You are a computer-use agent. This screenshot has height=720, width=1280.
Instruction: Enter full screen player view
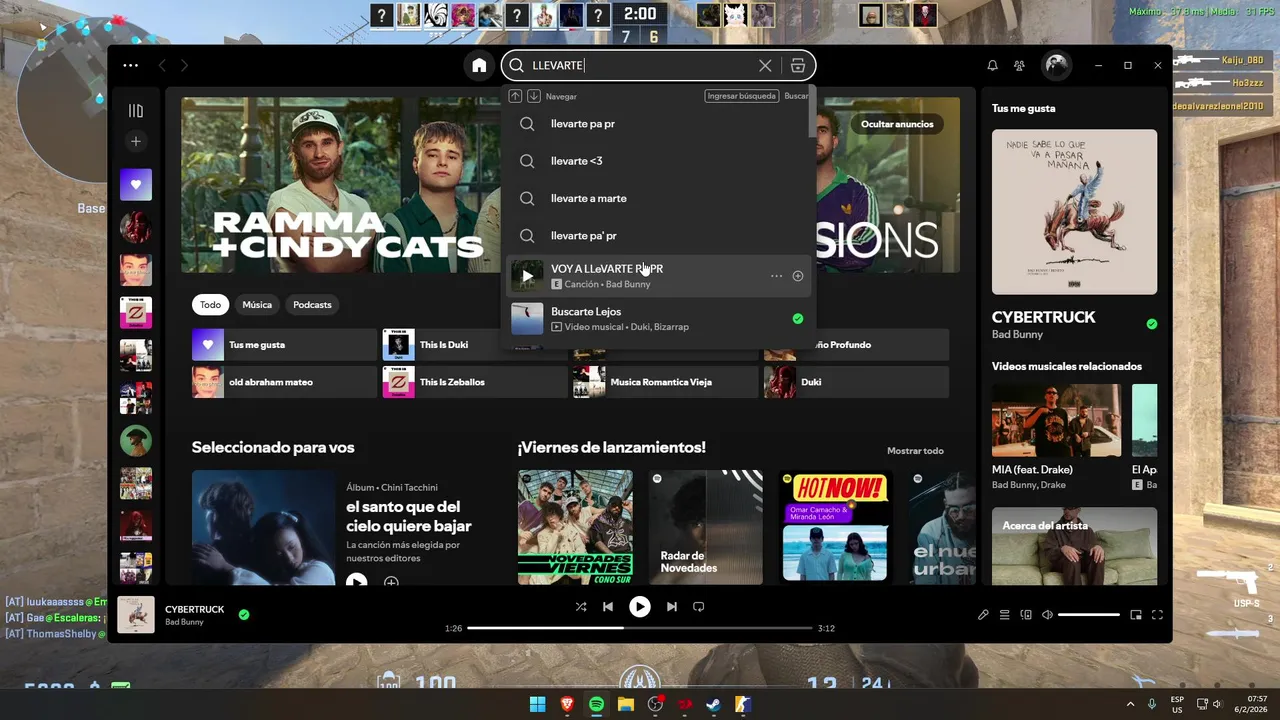[1157, 615]
